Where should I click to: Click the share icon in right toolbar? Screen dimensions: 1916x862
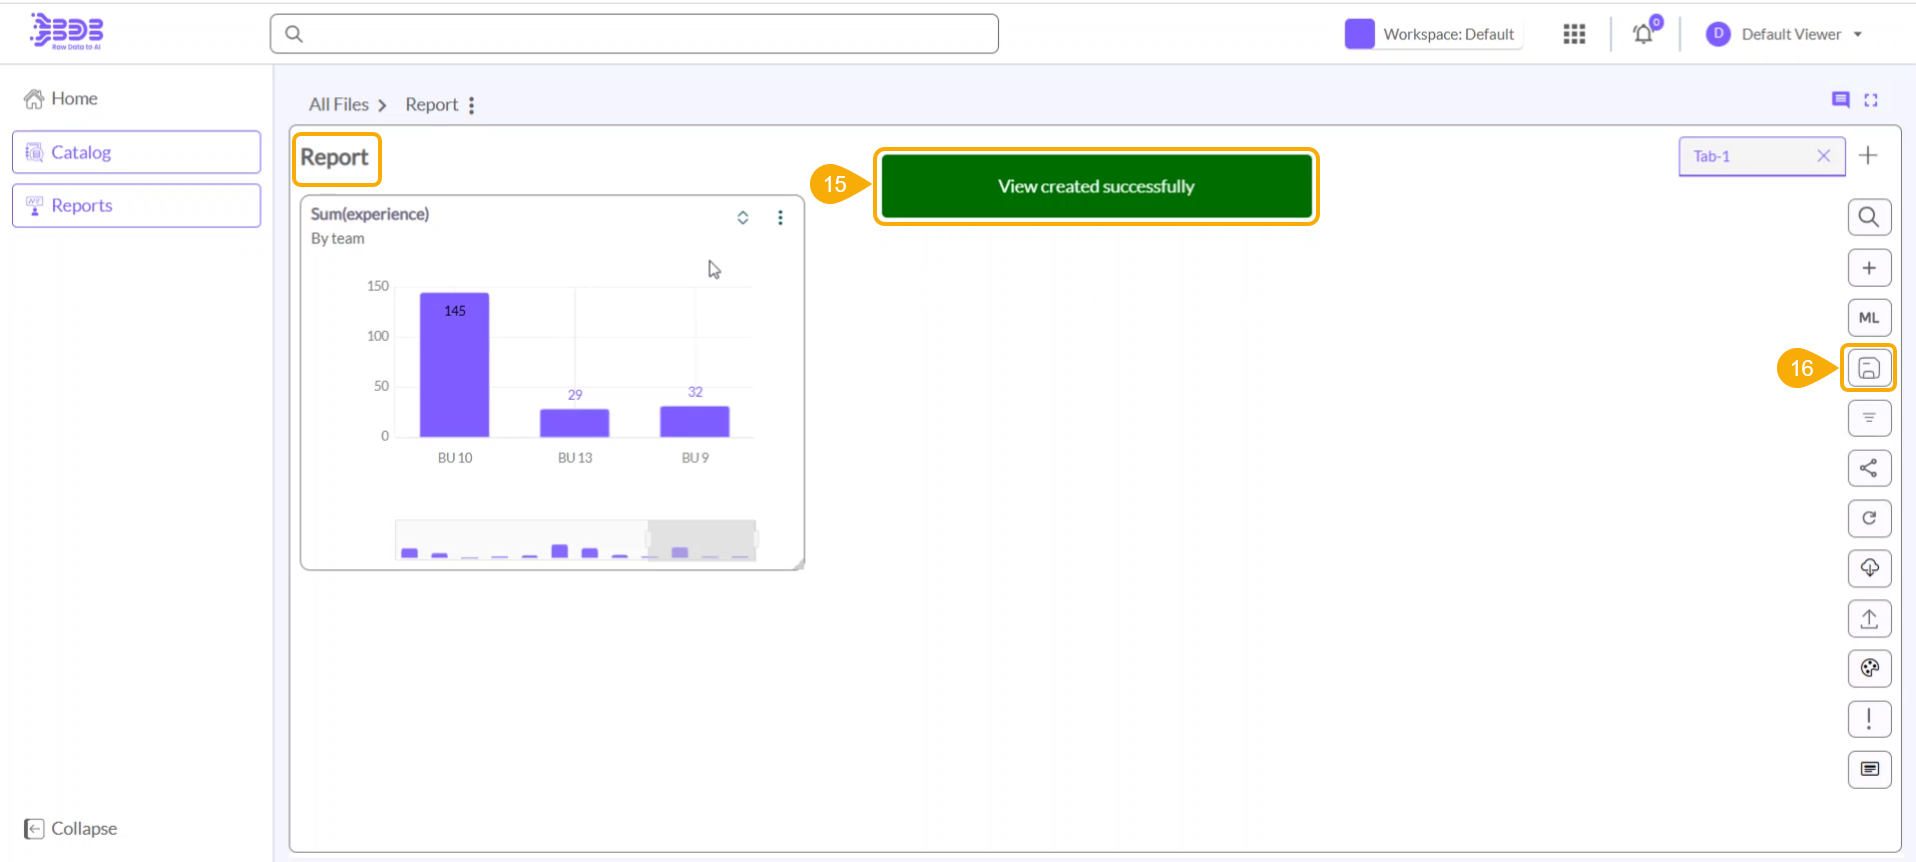(1868, 468)
